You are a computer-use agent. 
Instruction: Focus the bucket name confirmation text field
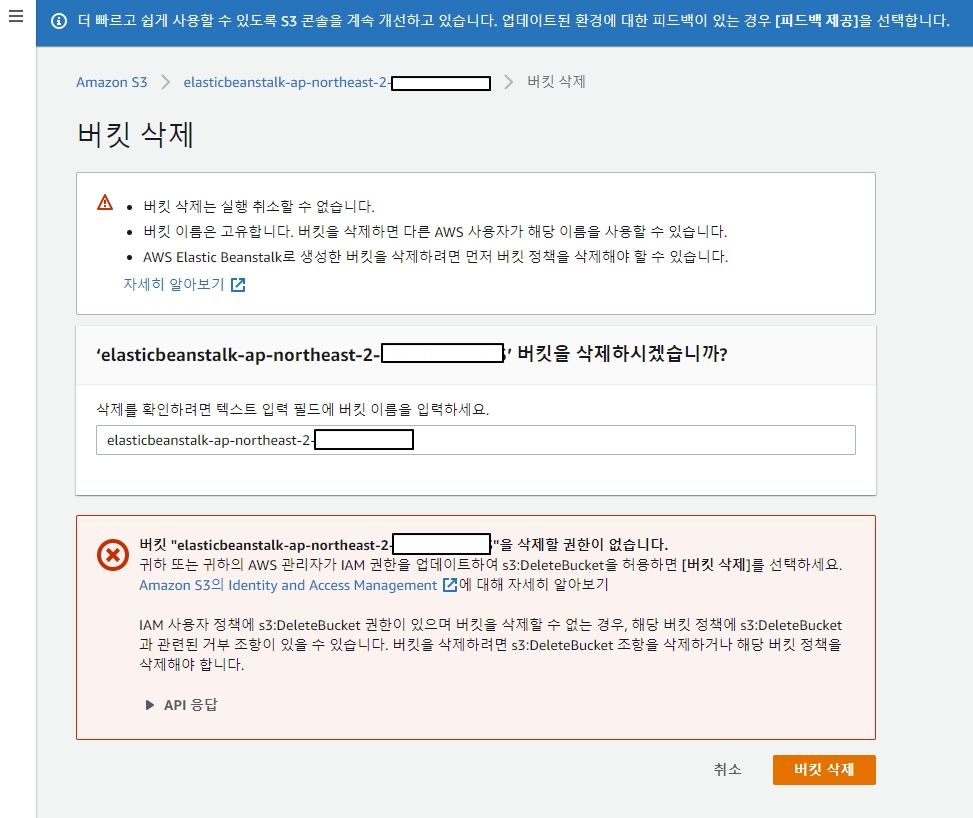click(476, 440)
